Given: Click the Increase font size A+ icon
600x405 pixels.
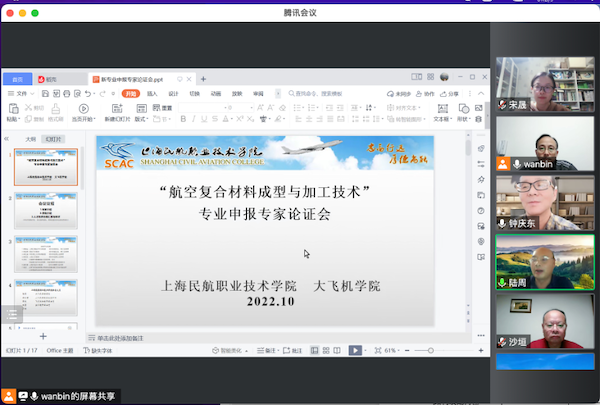Looking at the screenshot, I should pos(260,108).
